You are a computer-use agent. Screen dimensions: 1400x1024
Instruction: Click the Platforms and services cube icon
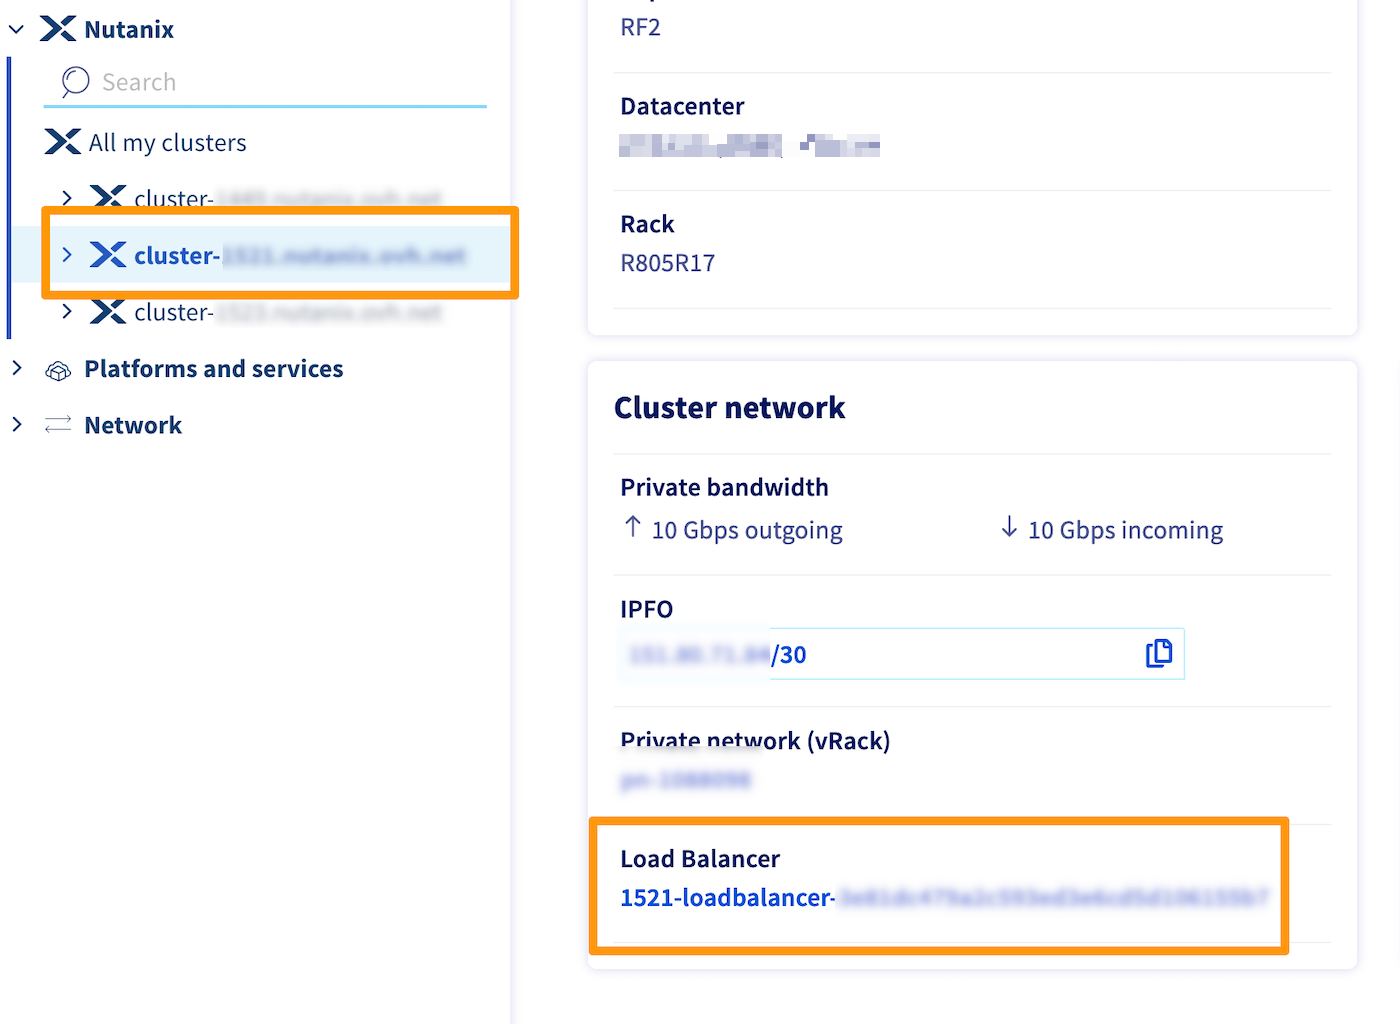coord(57,369)
